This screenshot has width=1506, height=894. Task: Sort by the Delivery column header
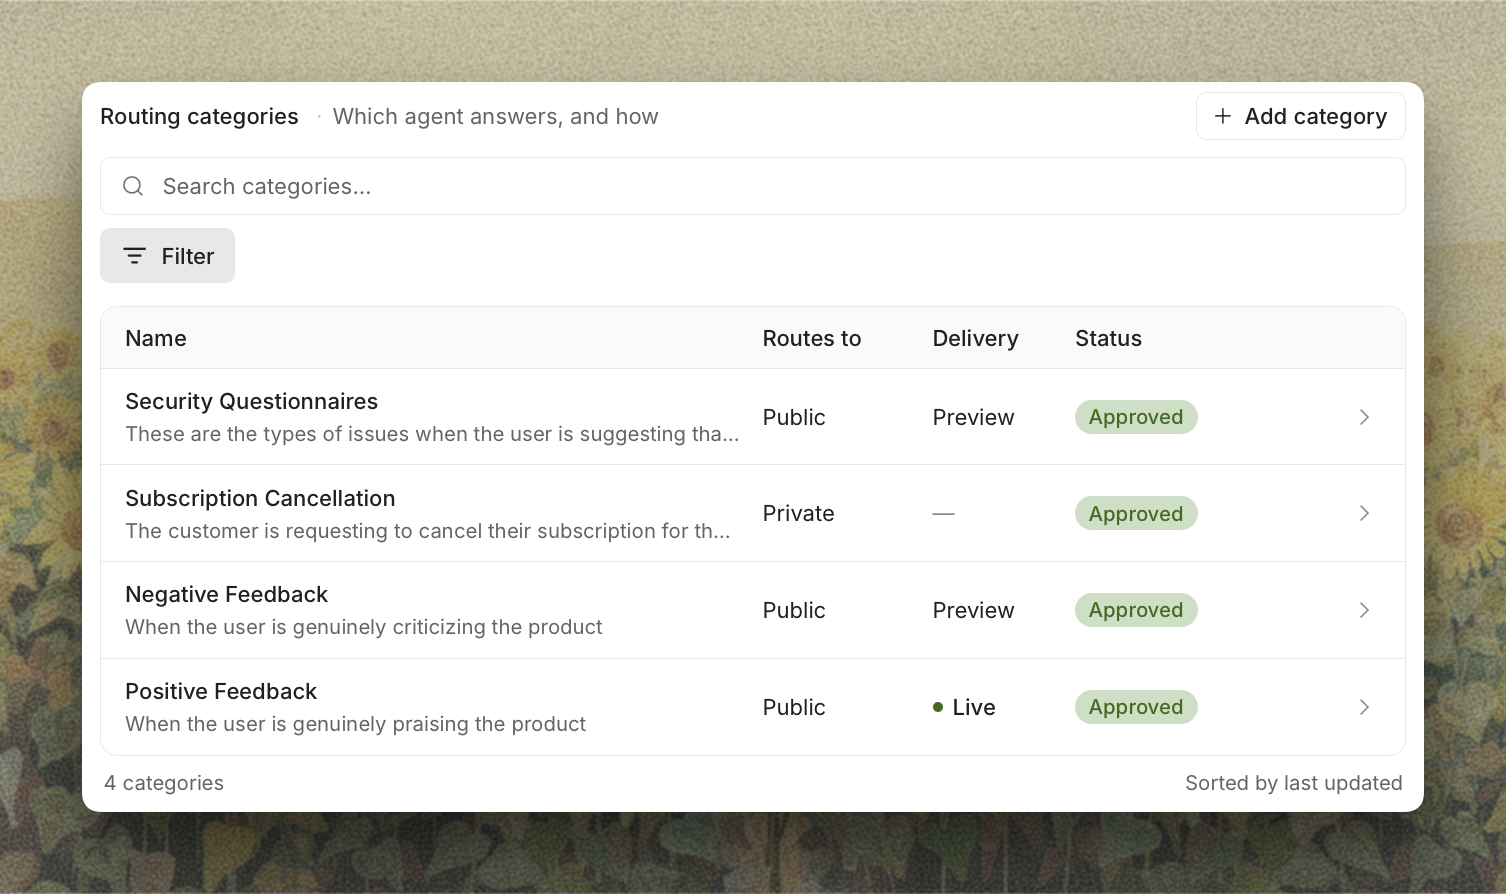coord(975,338)
